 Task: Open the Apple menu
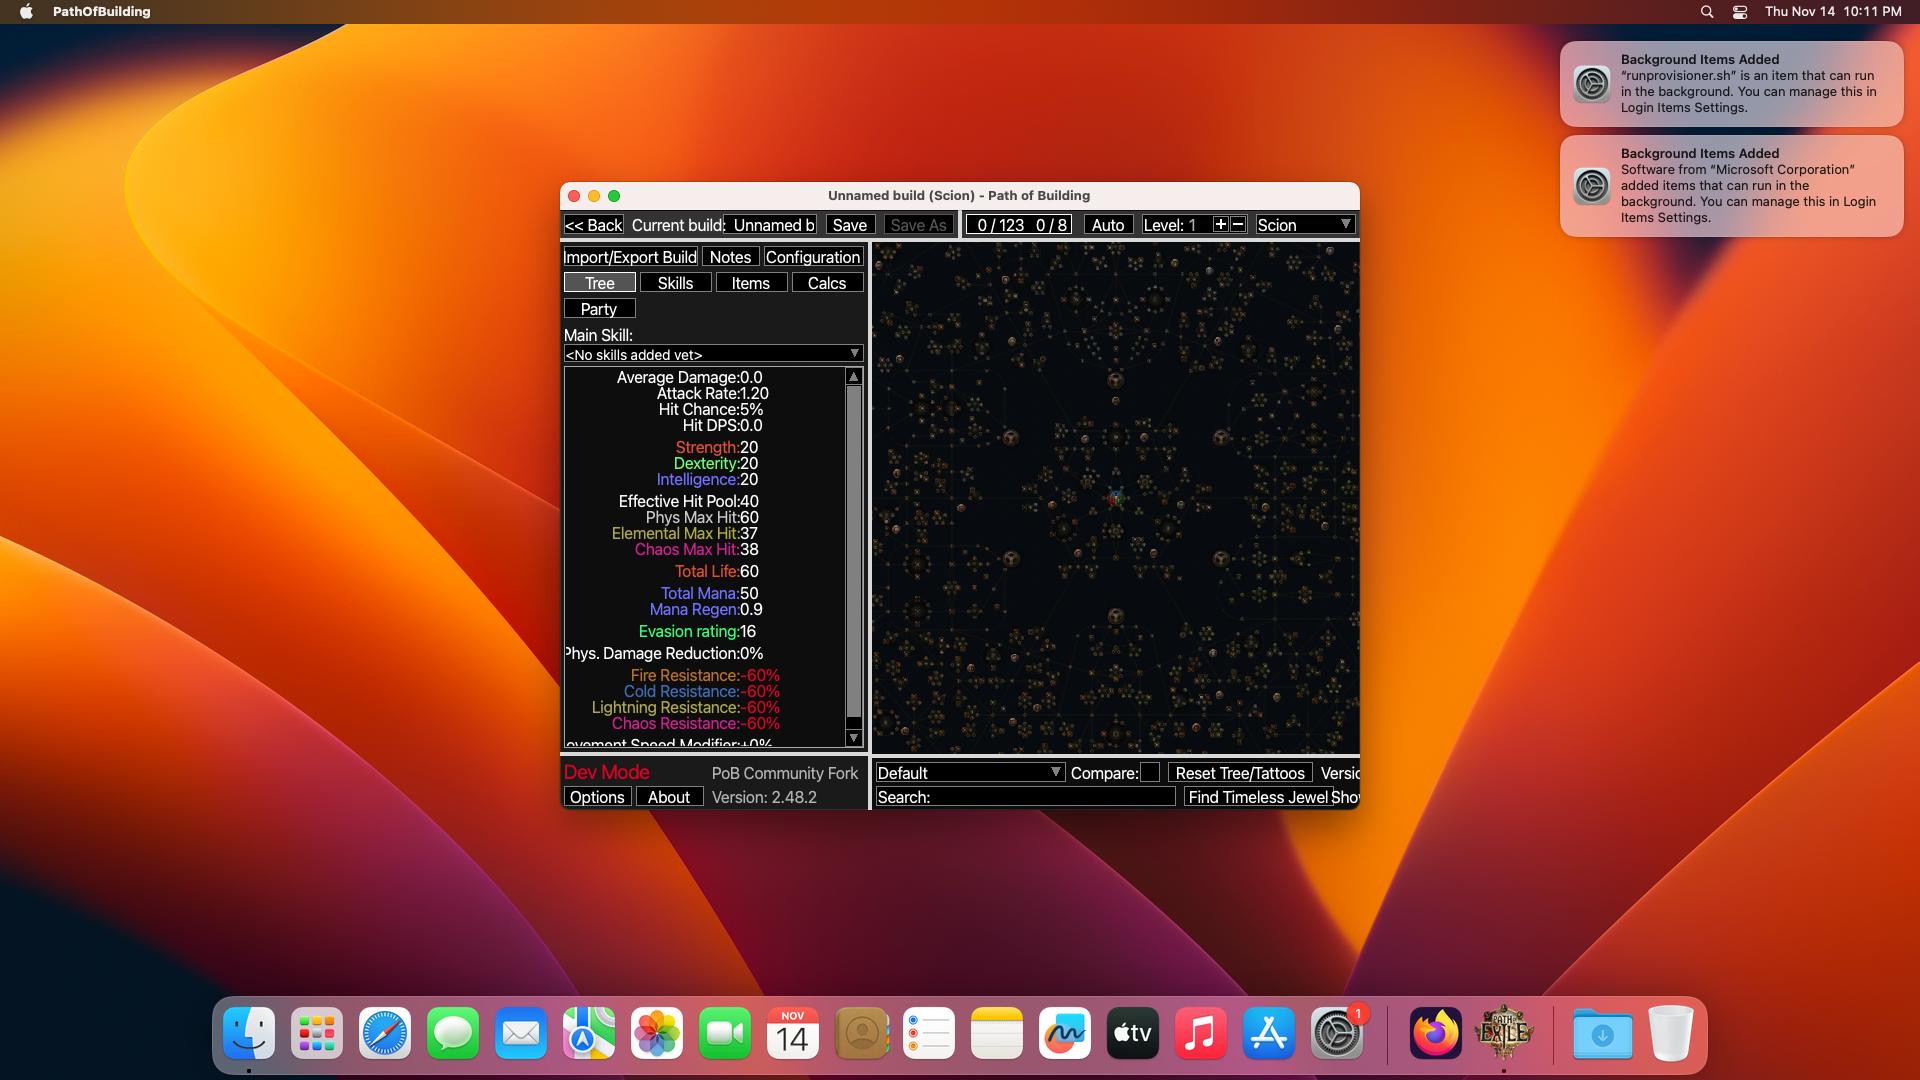click(x=27, y=12)
